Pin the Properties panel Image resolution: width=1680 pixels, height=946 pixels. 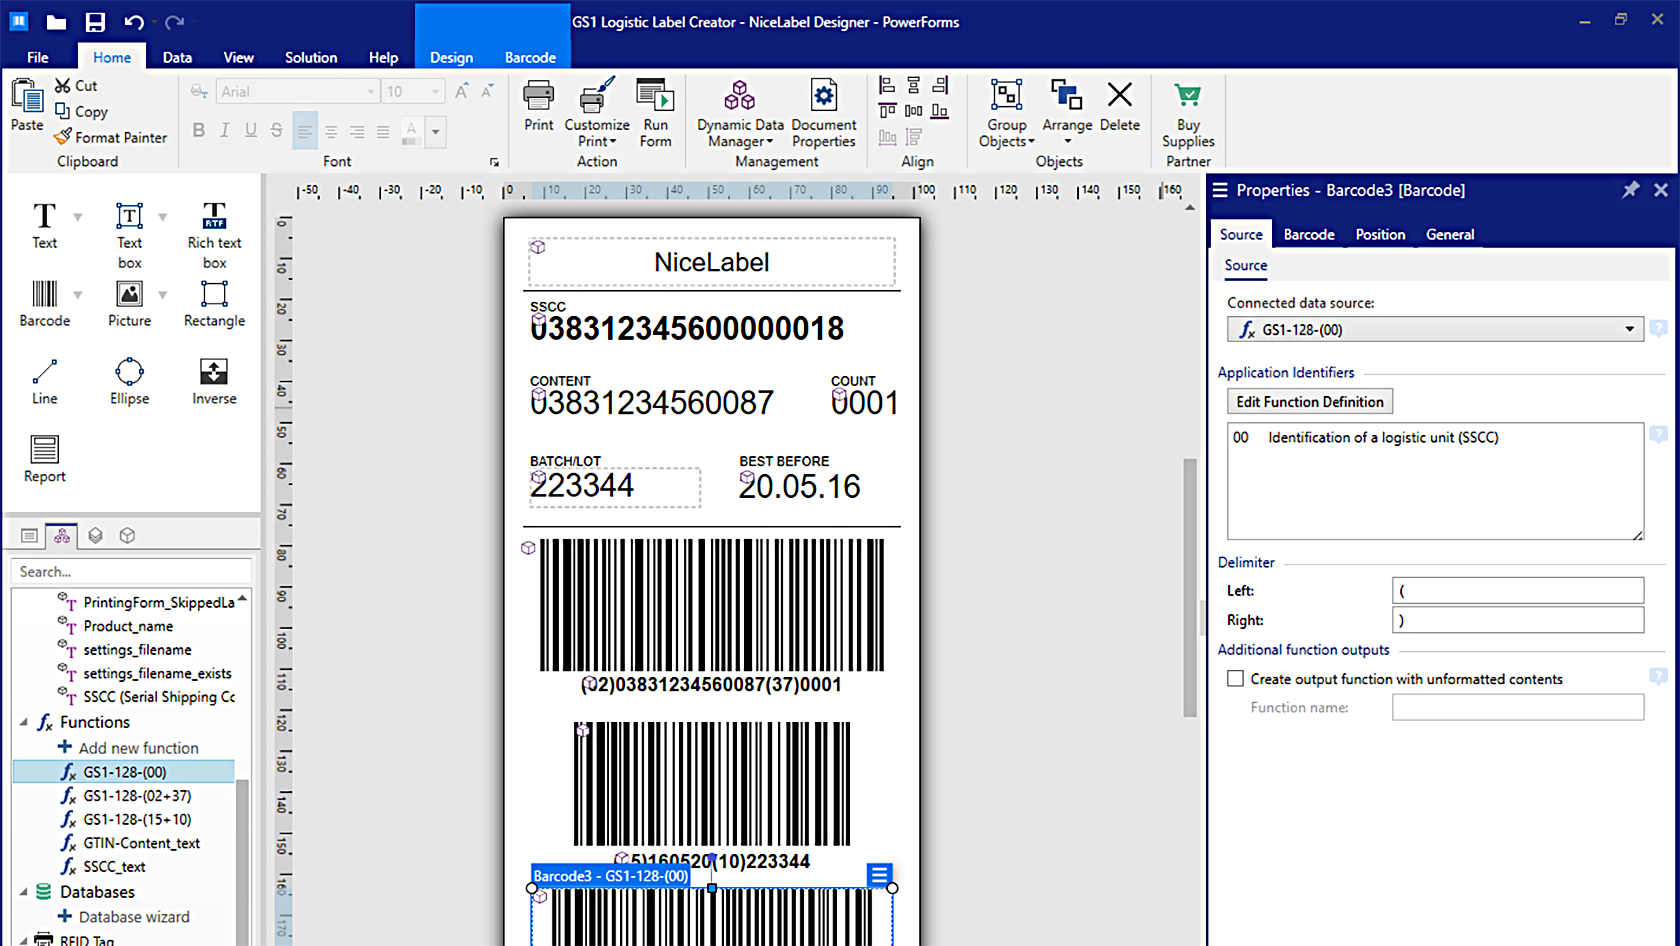1630,190
